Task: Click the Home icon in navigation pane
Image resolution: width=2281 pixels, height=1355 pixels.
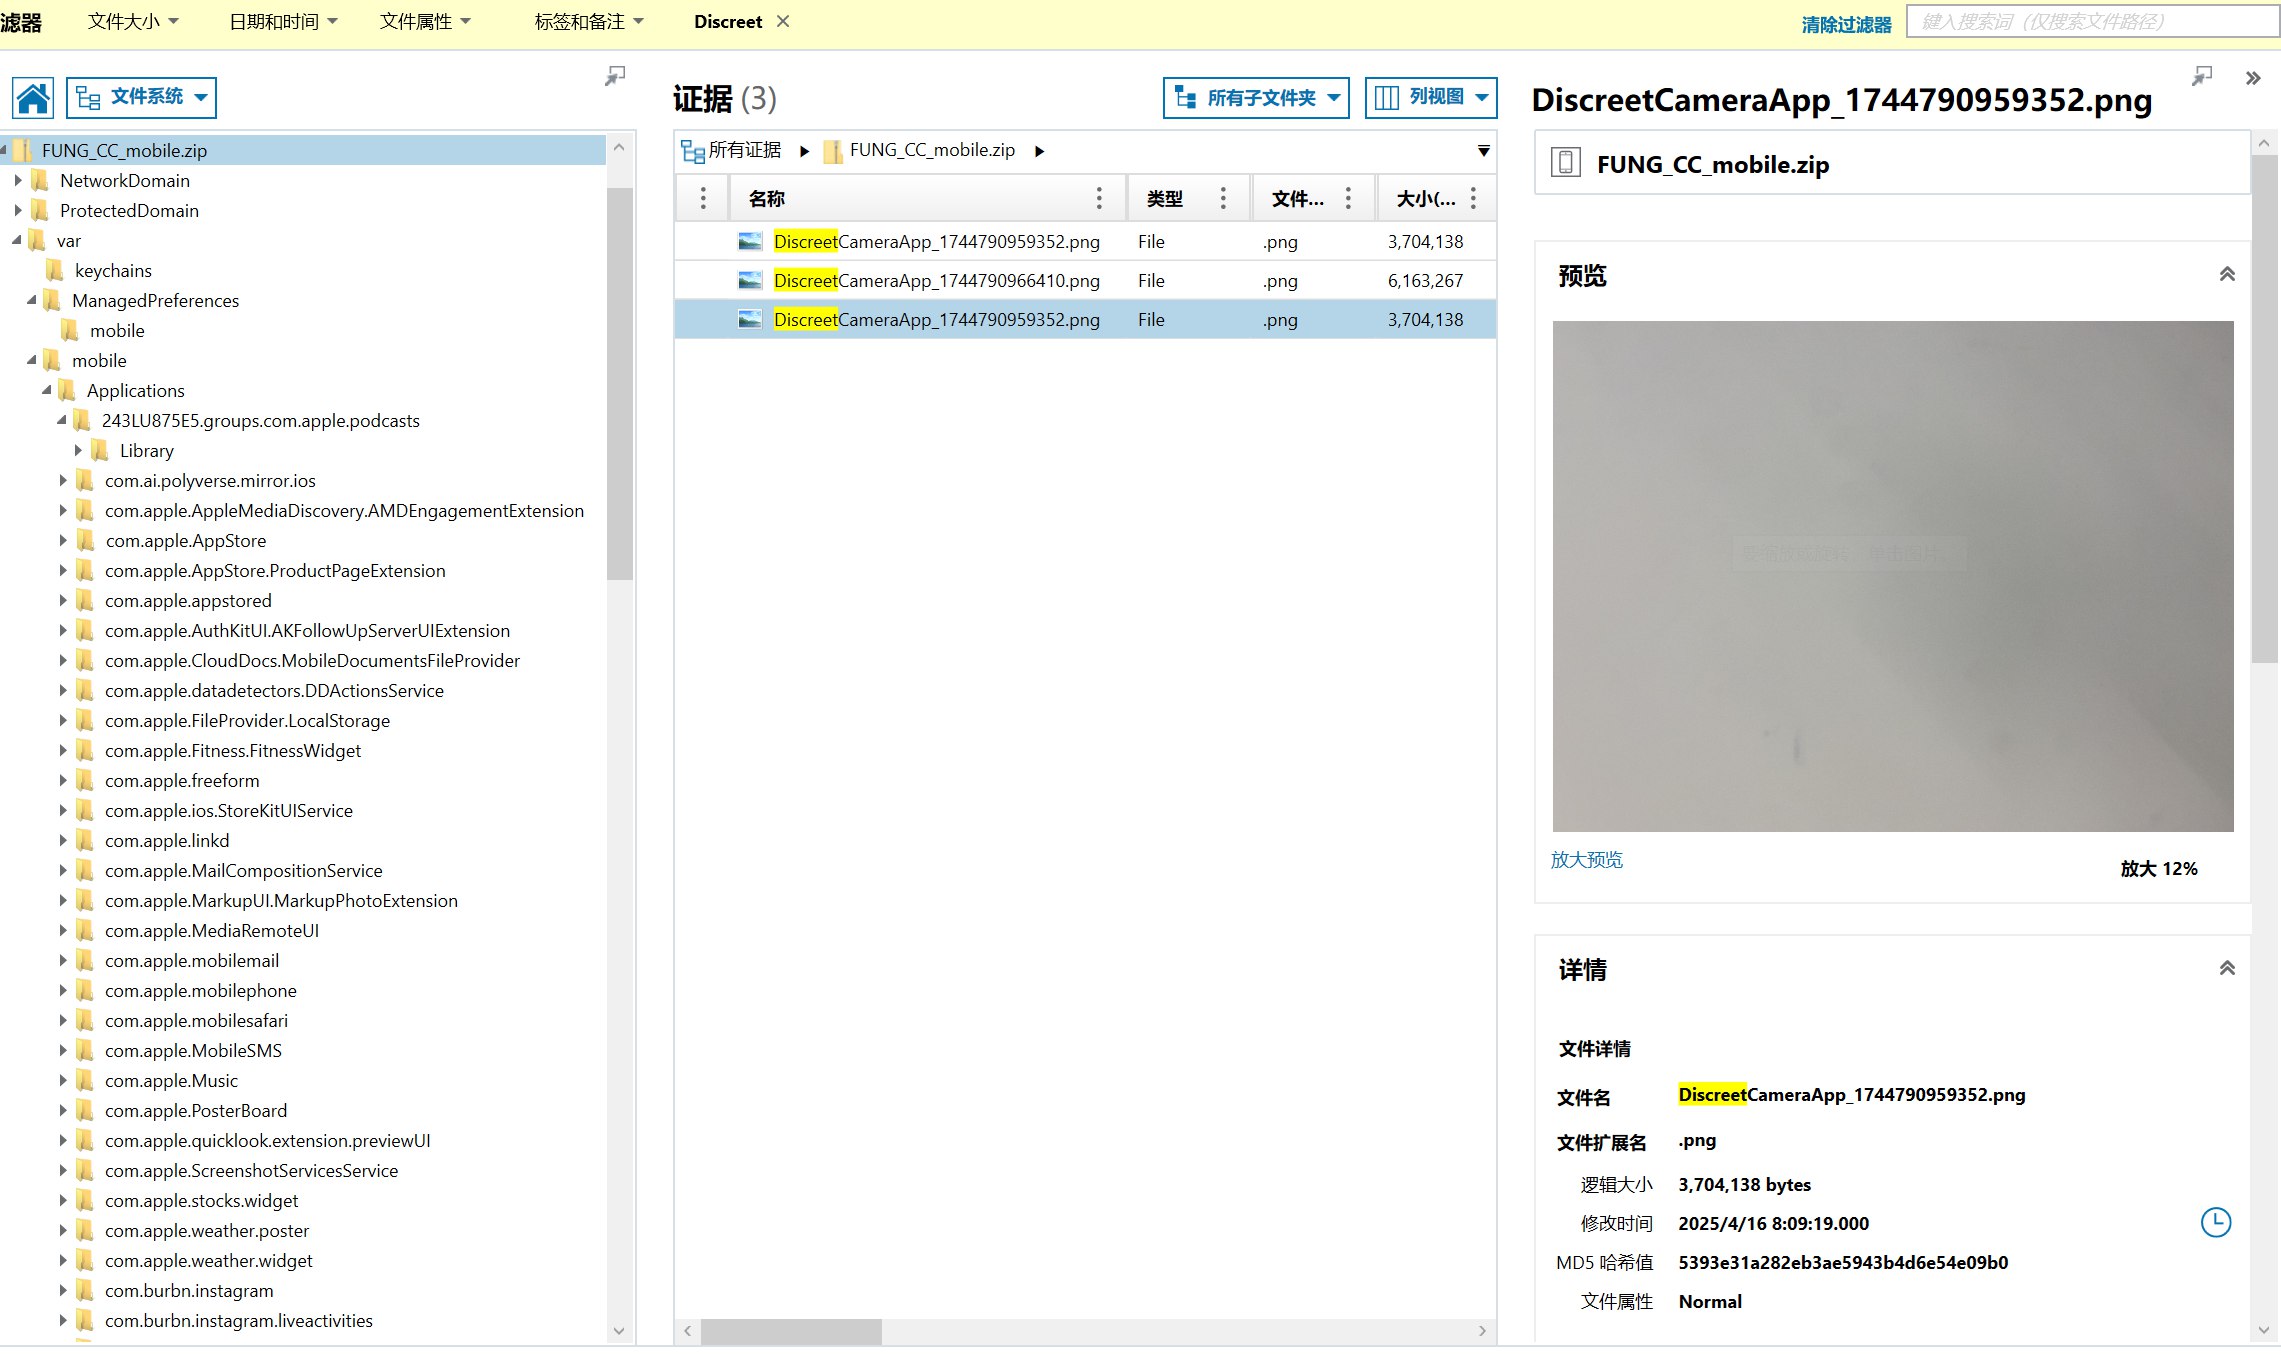Action: [x=33, y=98]
